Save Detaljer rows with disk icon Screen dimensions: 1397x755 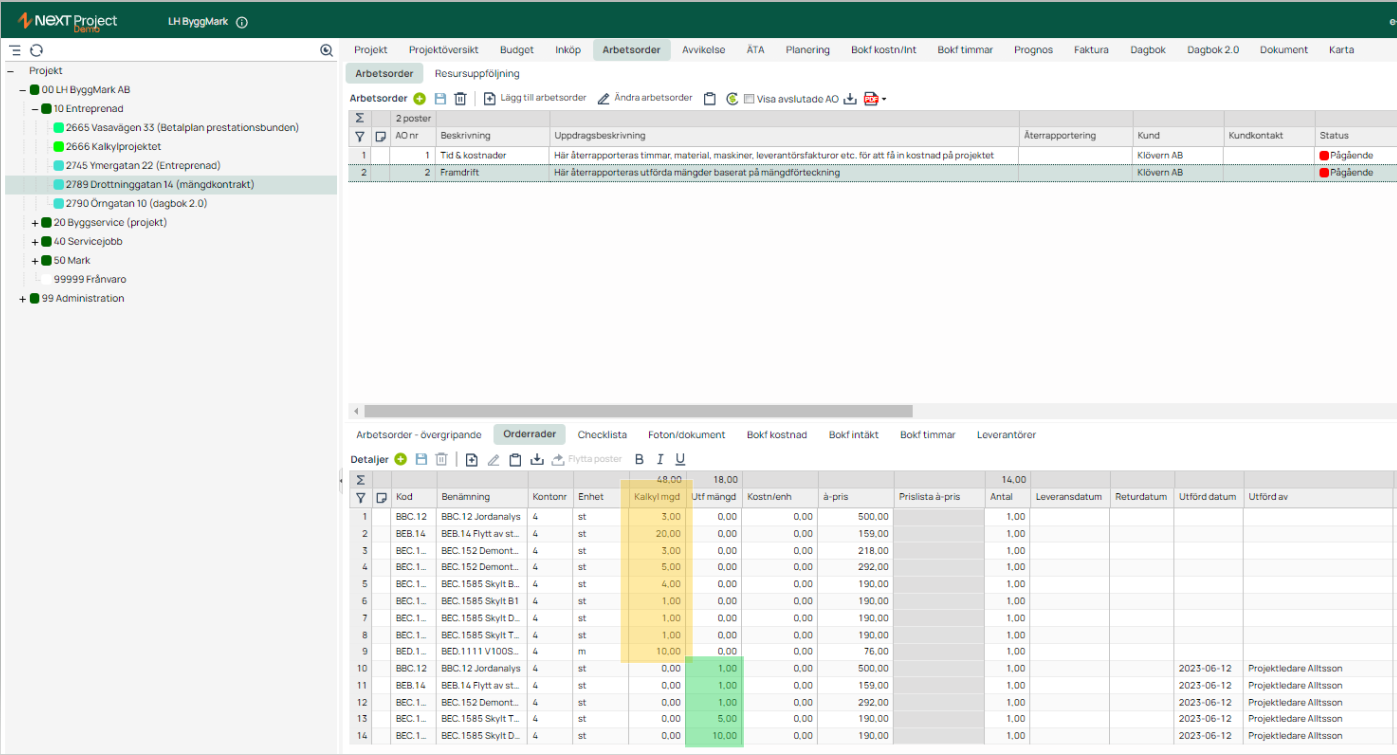(x=421, y=459)
